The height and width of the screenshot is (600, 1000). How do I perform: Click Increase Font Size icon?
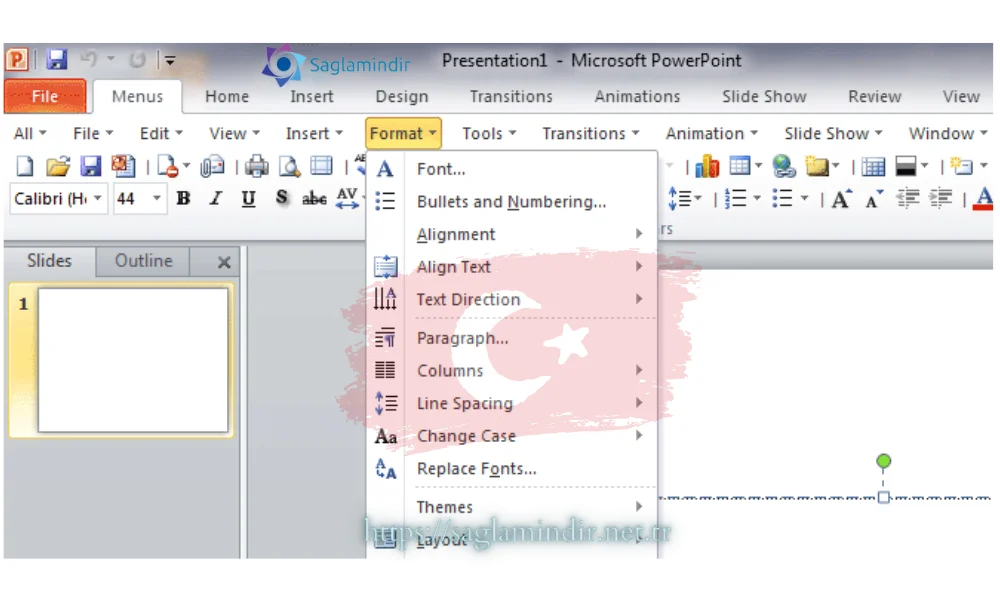point(841,200)
